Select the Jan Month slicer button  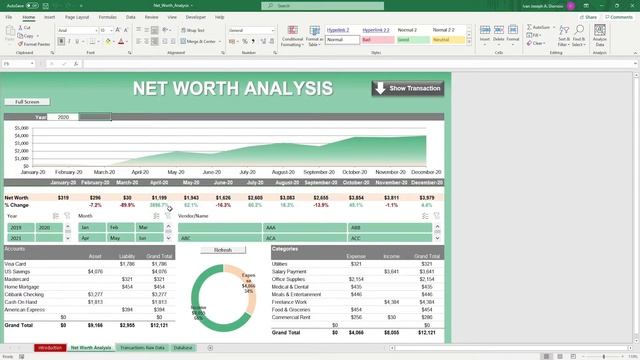tap(91, 227)
